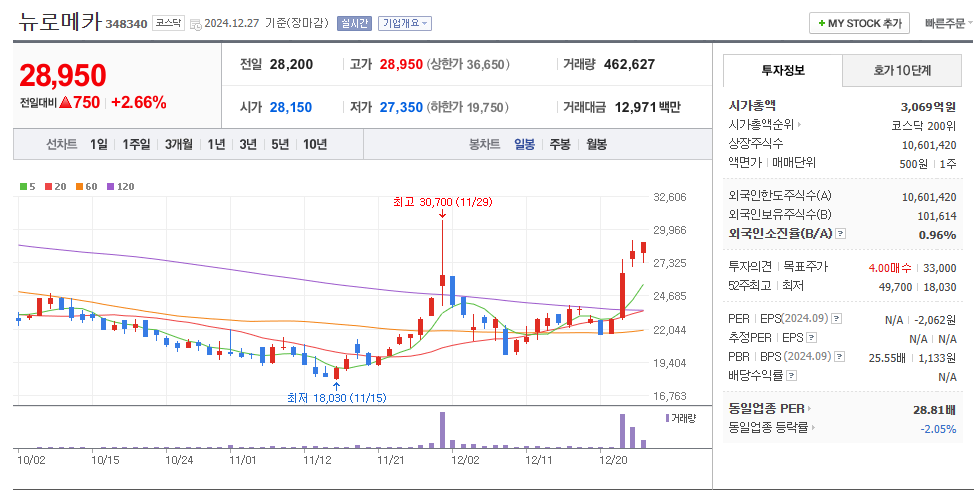Click the 최고 30,700 (11/29) chart marker

(x=443, y=202)
